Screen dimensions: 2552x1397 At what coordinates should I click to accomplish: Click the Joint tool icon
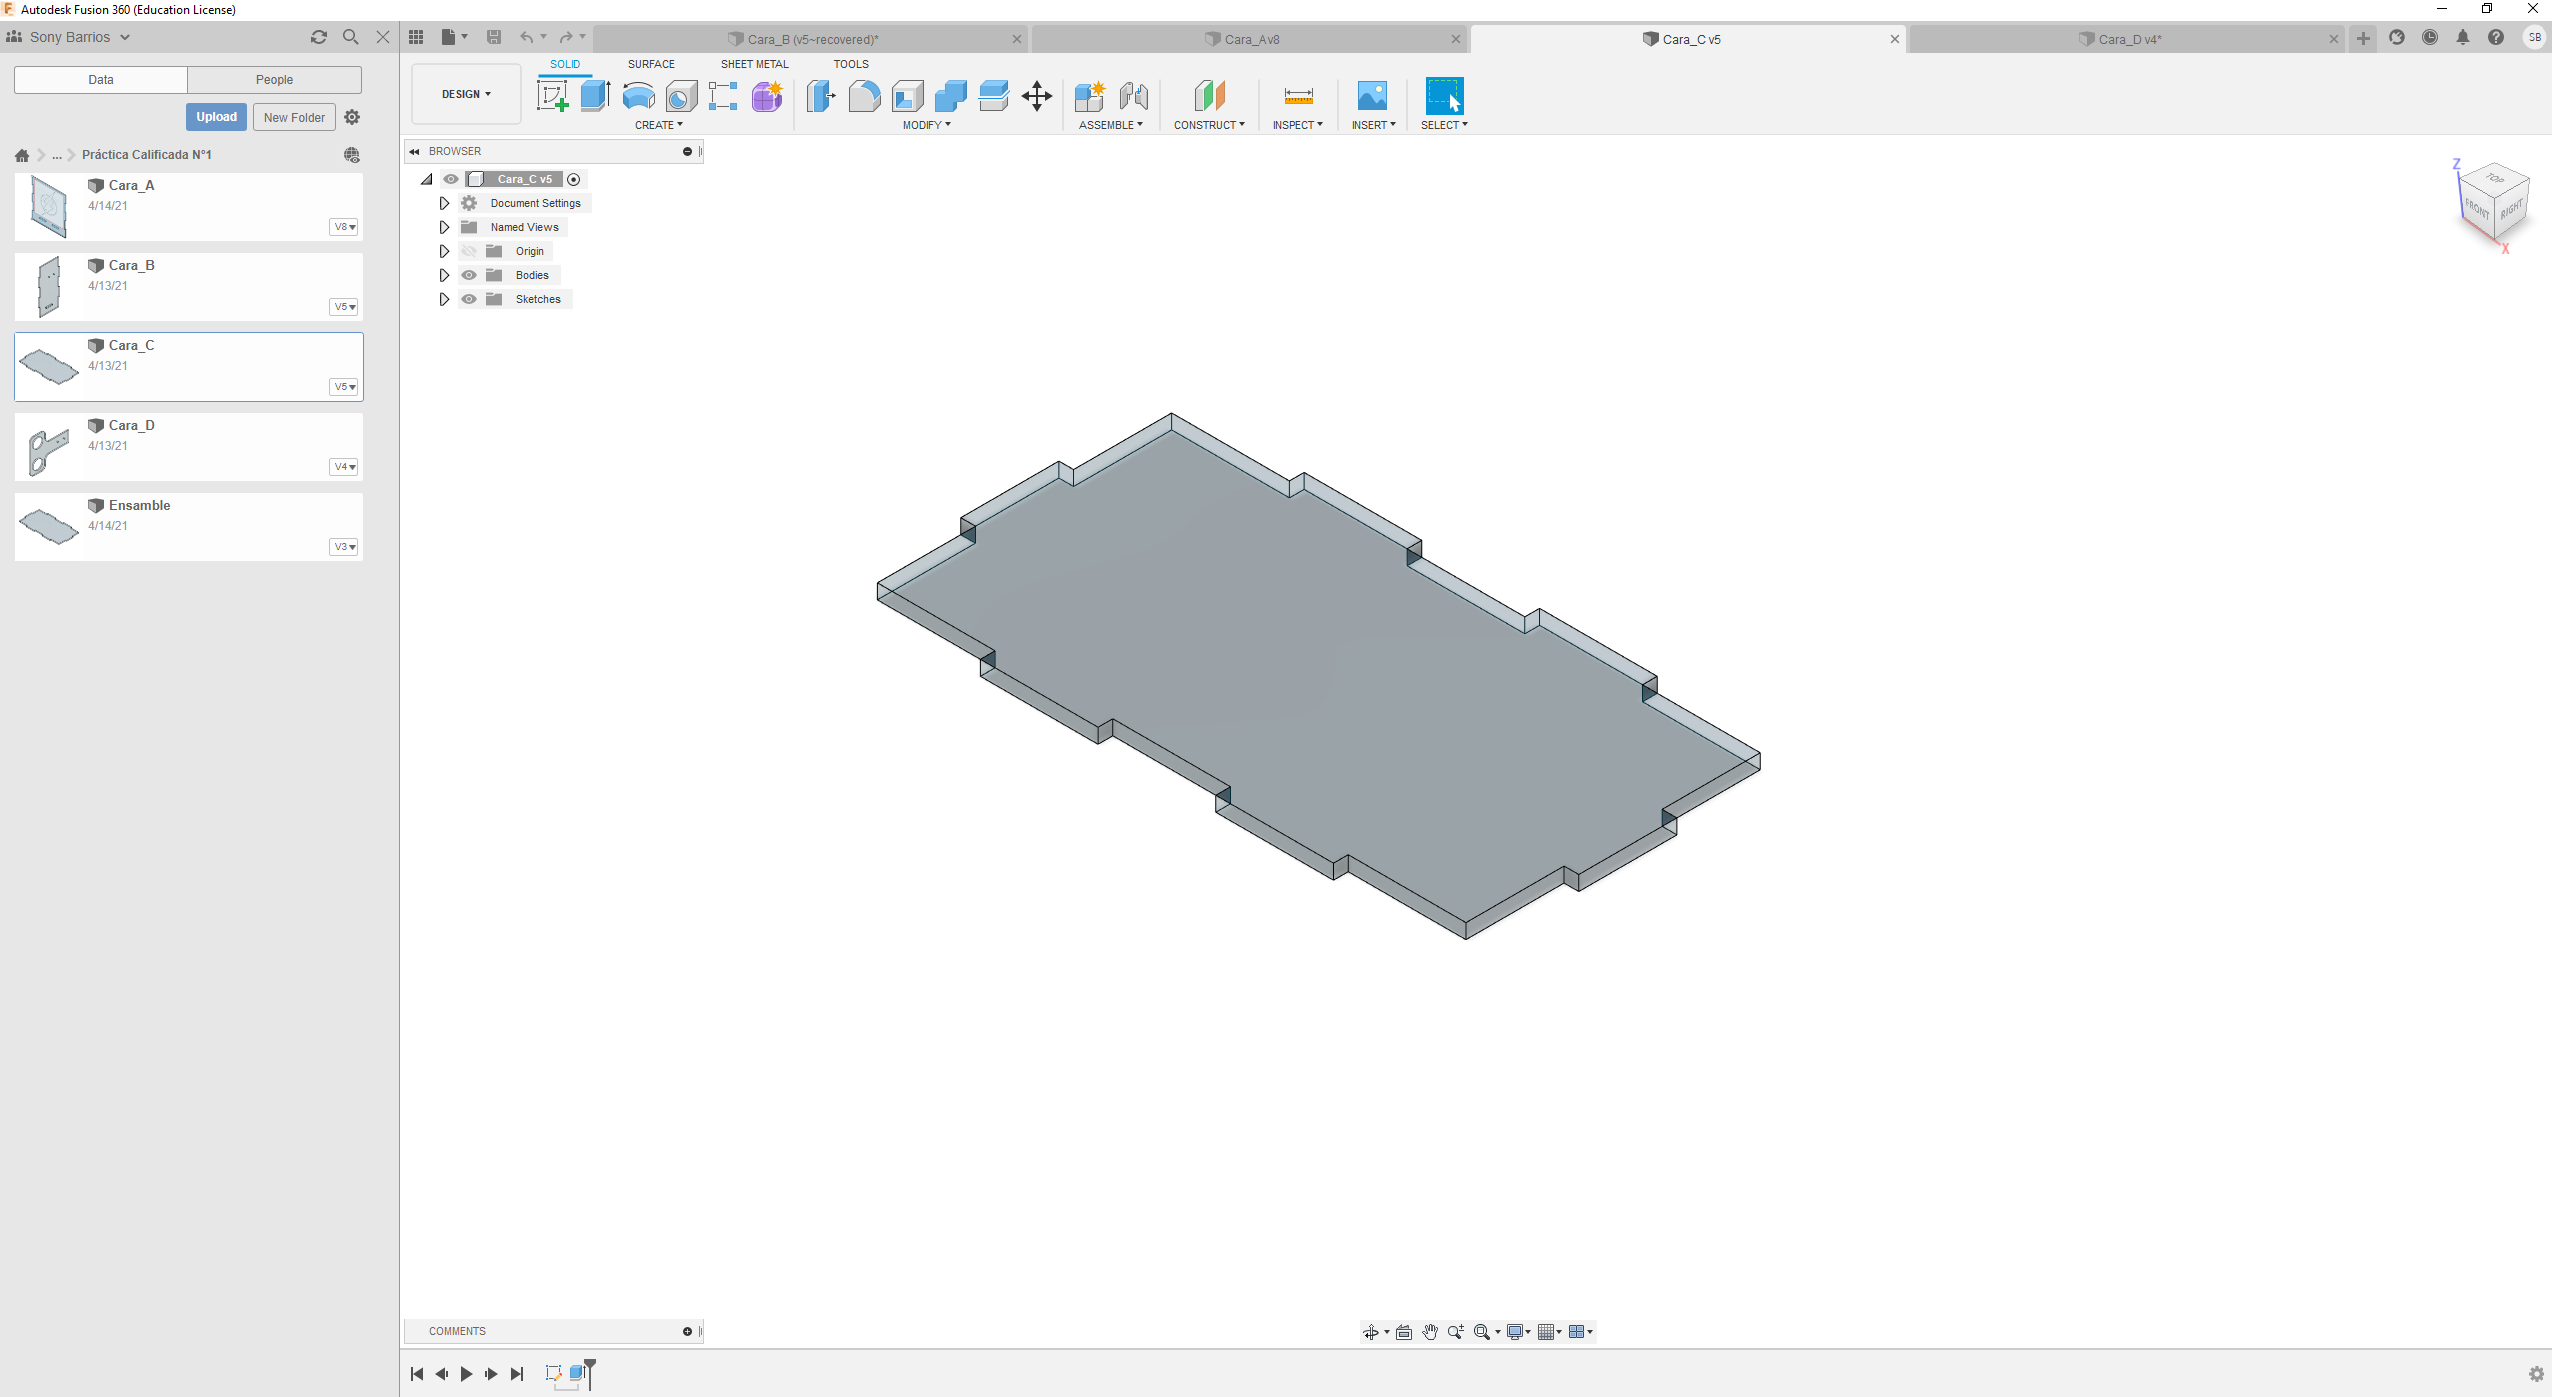(x=1133, y=96)
